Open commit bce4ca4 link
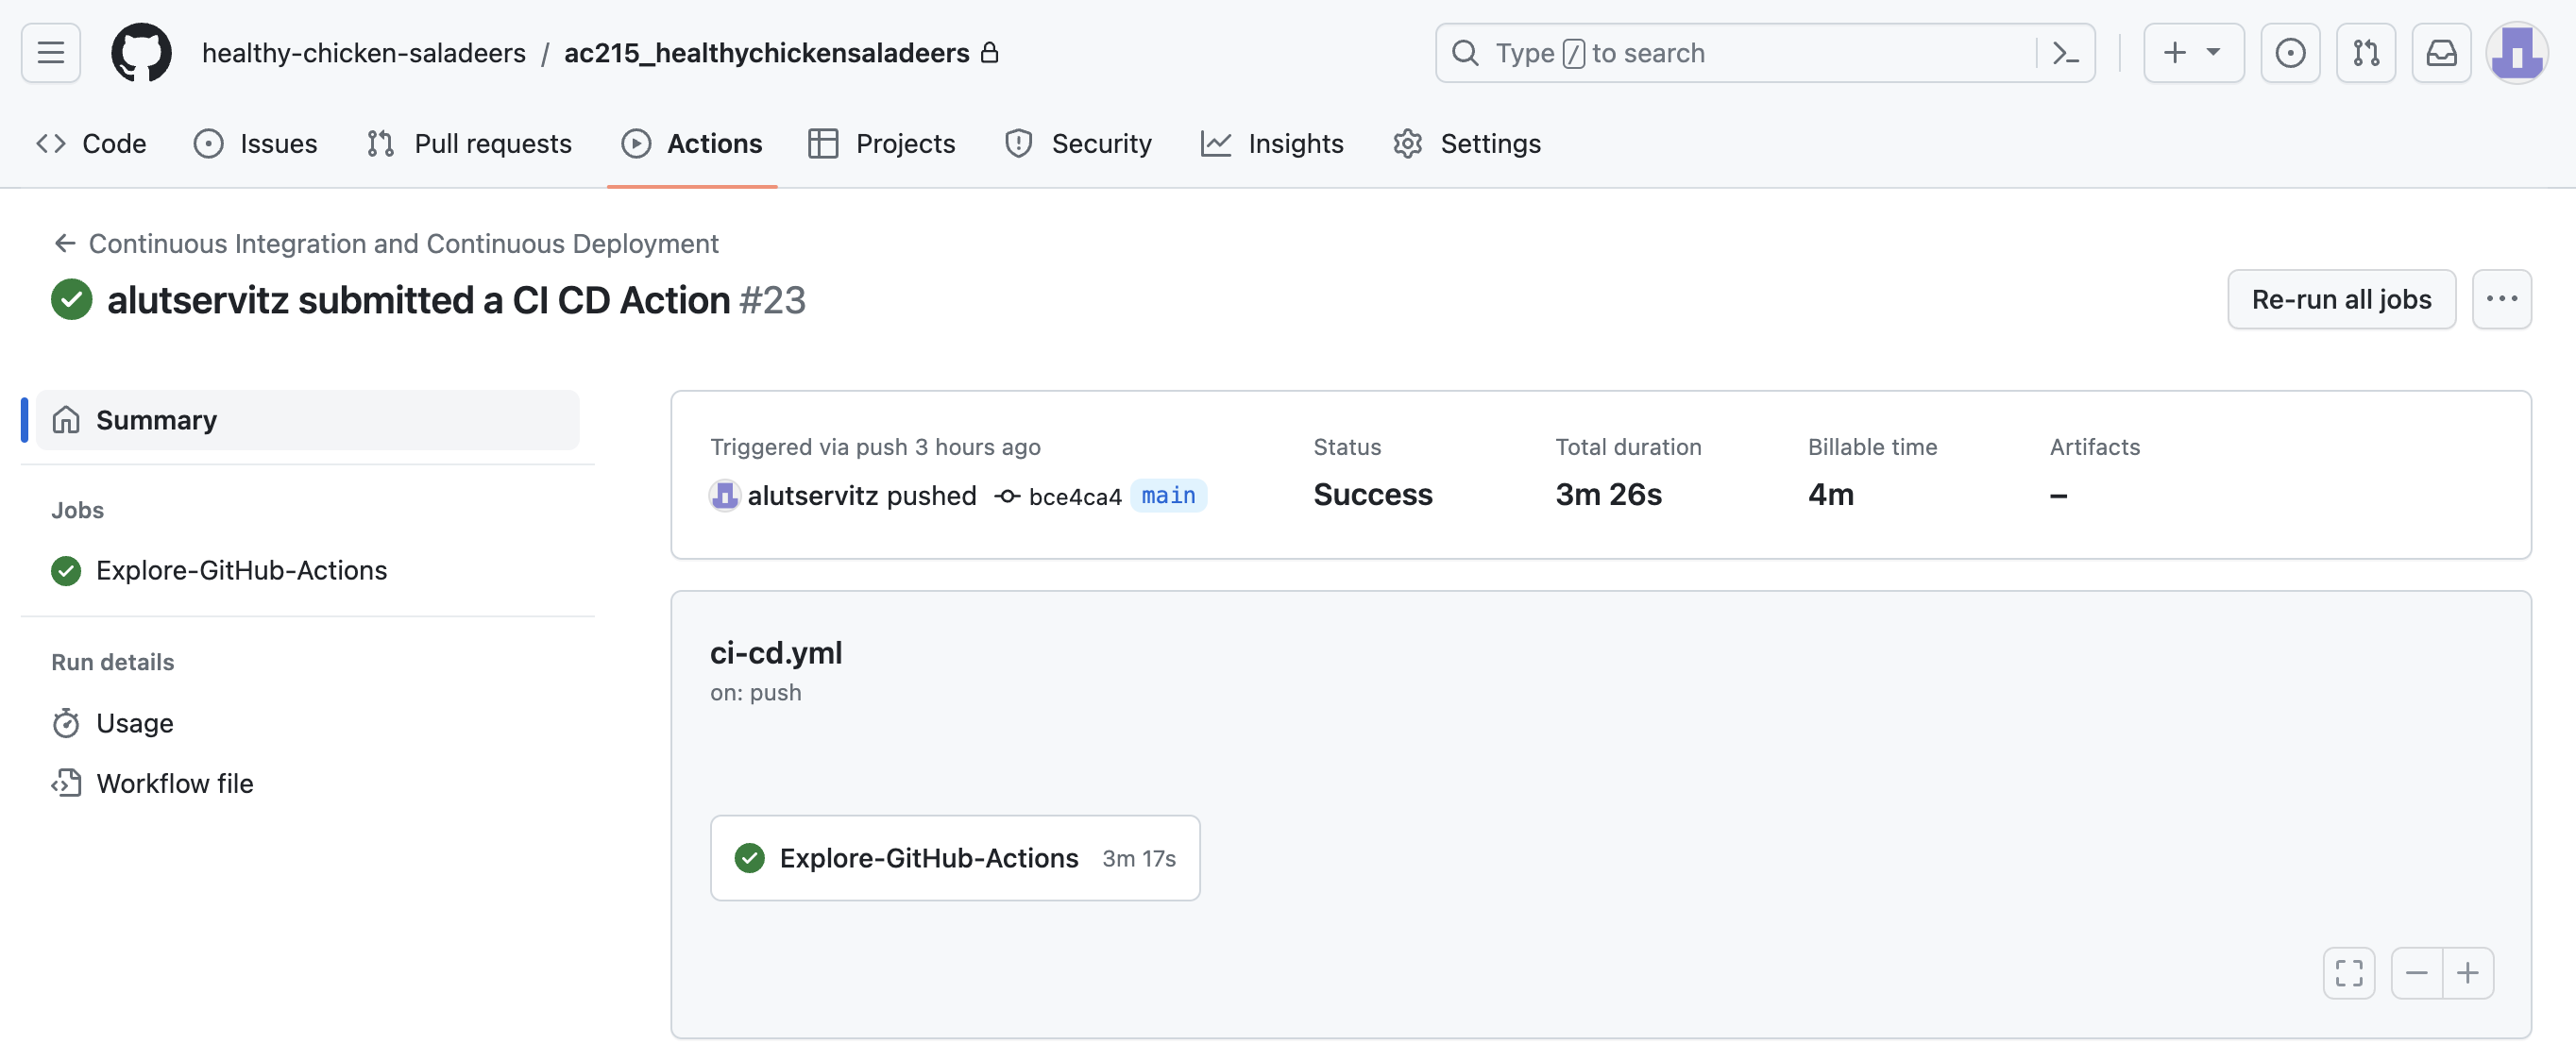The height and width of the screenshot is (1061, 2576). pyautogui.click(x=1074, y=497)
